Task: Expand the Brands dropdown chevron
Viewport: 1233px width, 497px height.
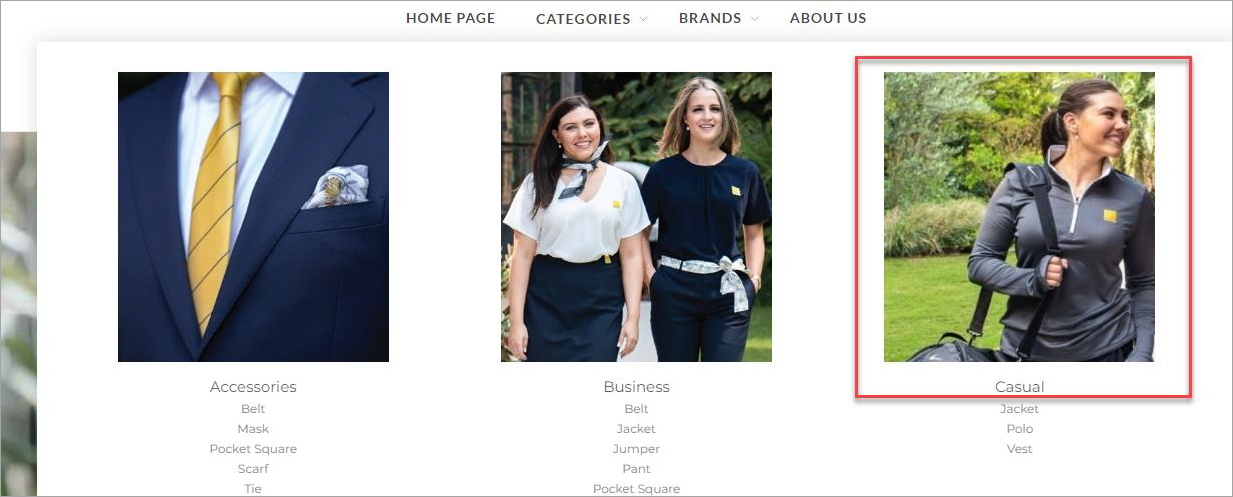Action: pos(755,19)
